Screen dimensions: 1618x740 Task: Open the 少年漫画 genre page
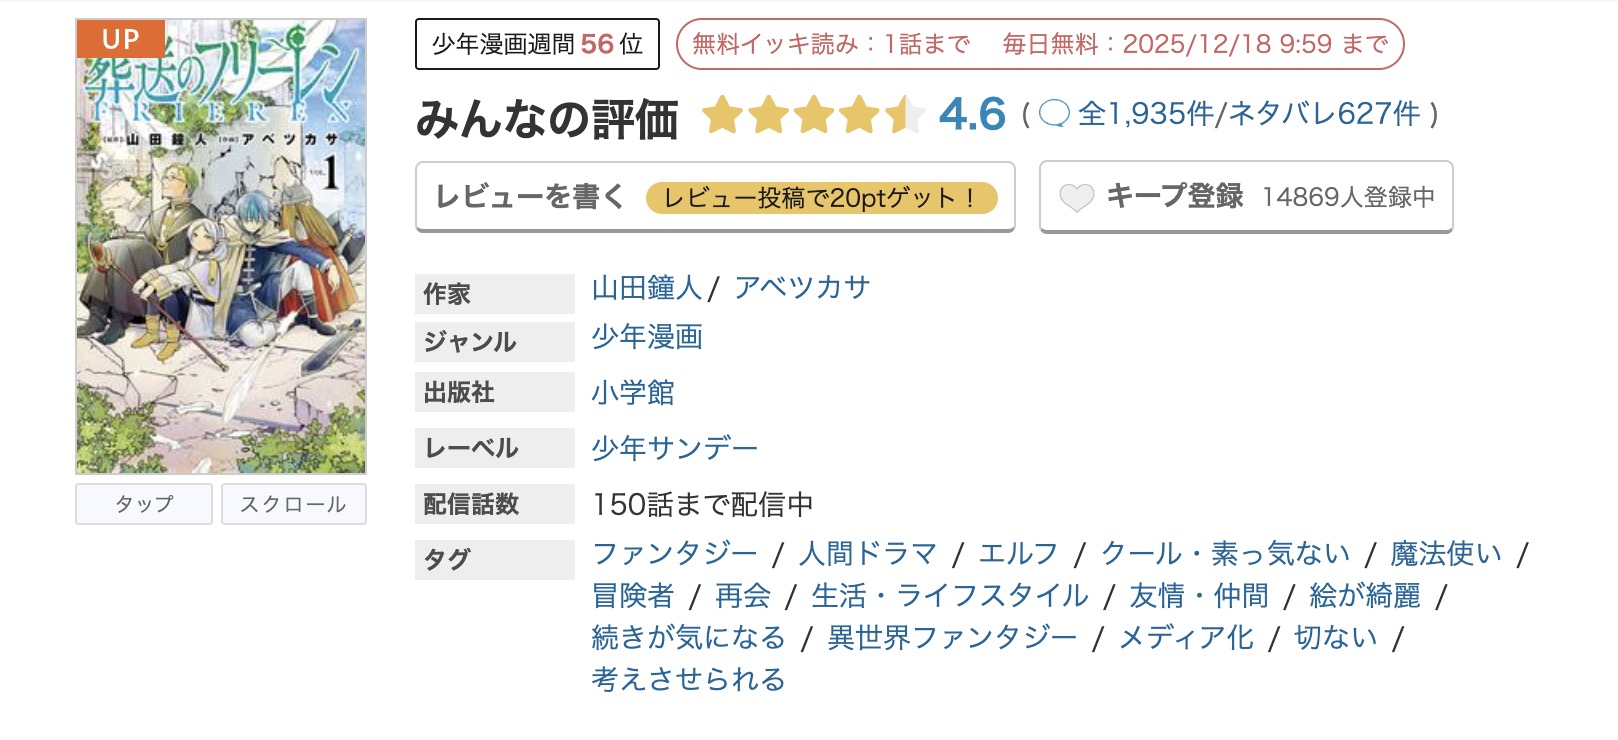646,339
